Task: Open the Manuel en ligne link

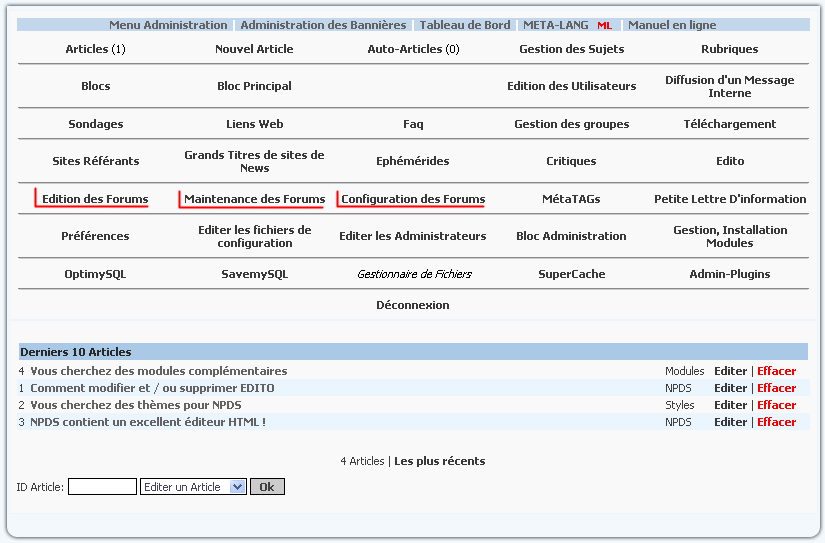Action: [x=672, y=25]
